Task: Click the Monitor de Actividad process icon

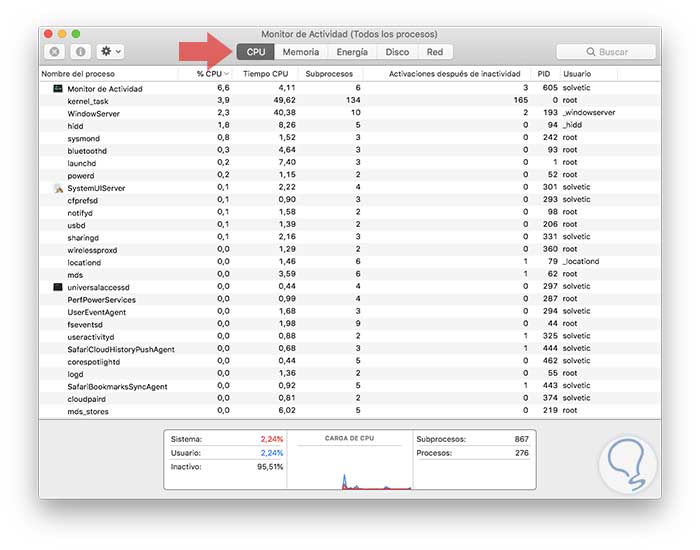Action: click(x=58, y=88)
